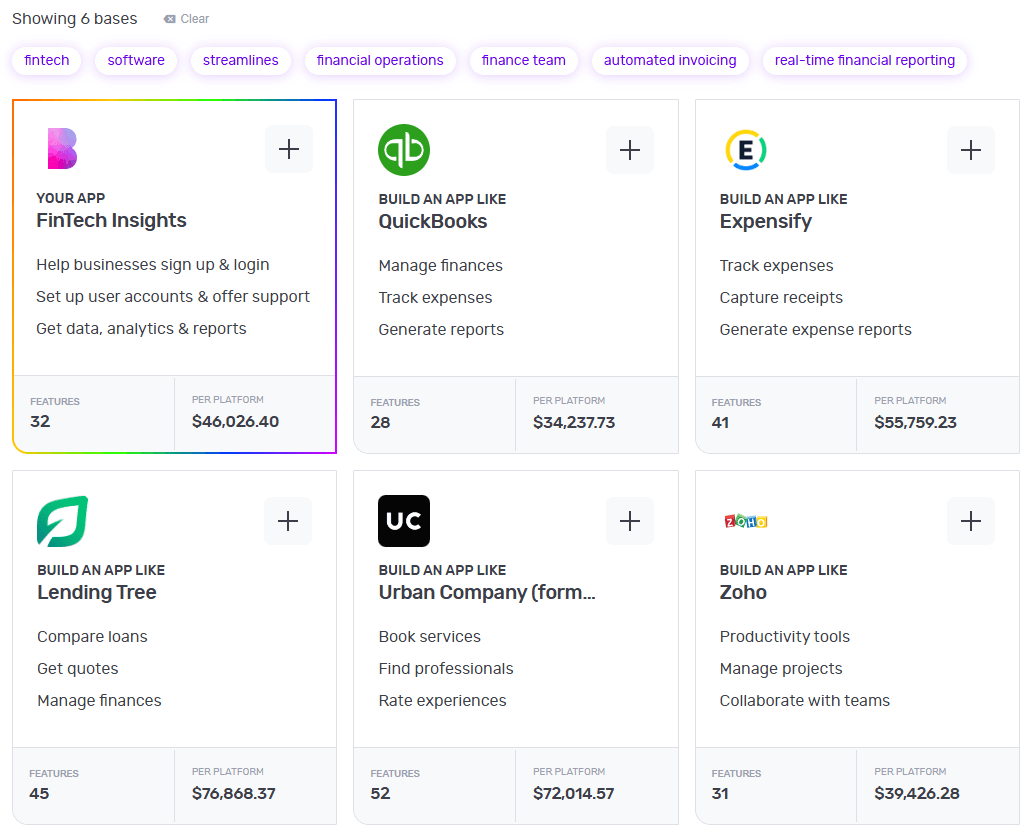Click 'Get quotes' on Lending Tree card
The image size is (1036, 835).
77,669
